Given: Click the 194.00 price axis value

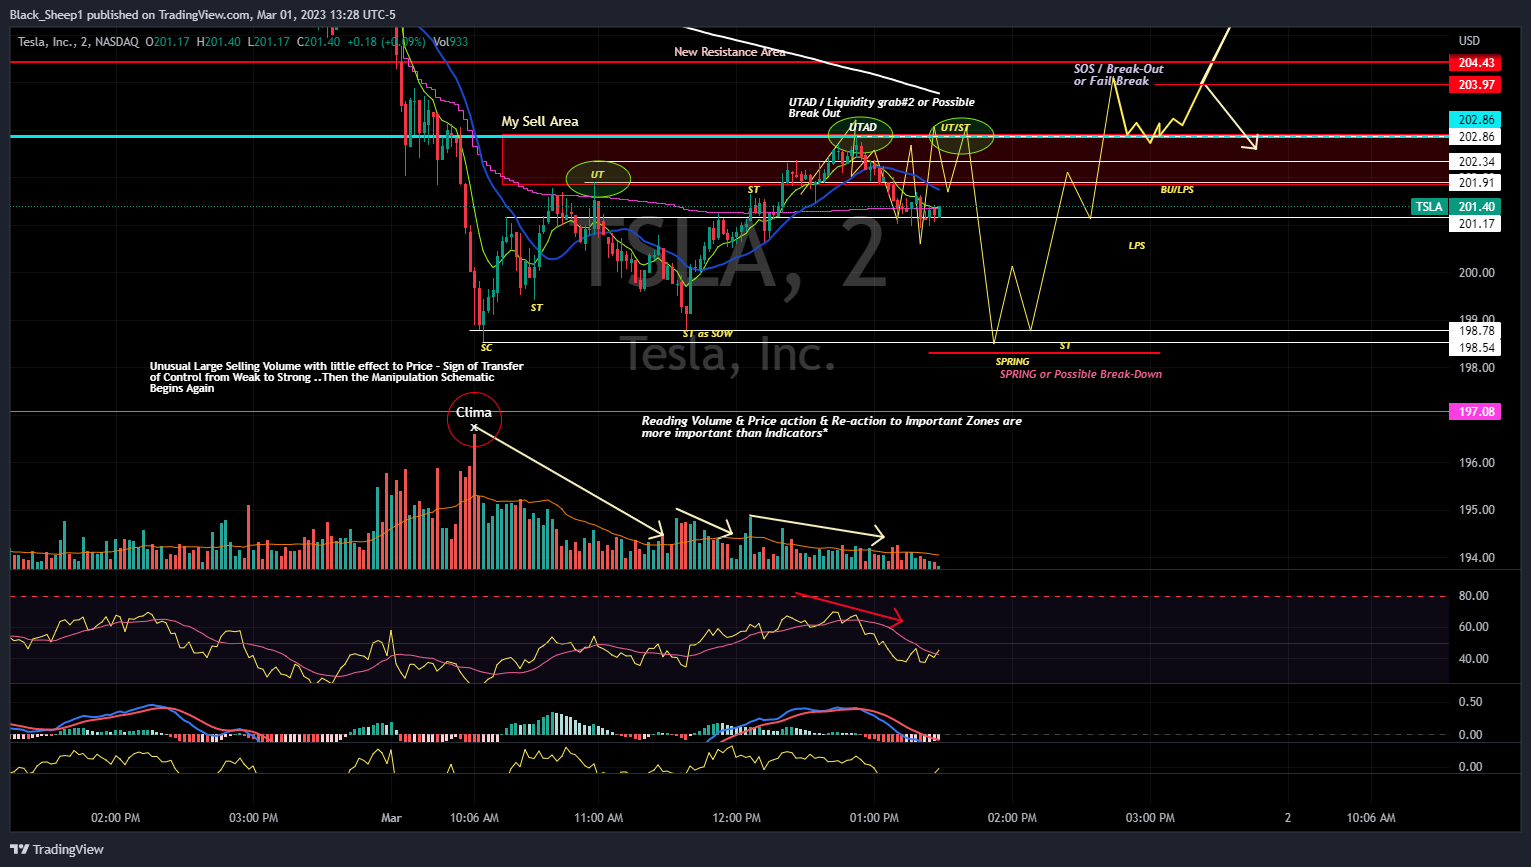Looking at the screenshot, I should (x=1476, y=558).
